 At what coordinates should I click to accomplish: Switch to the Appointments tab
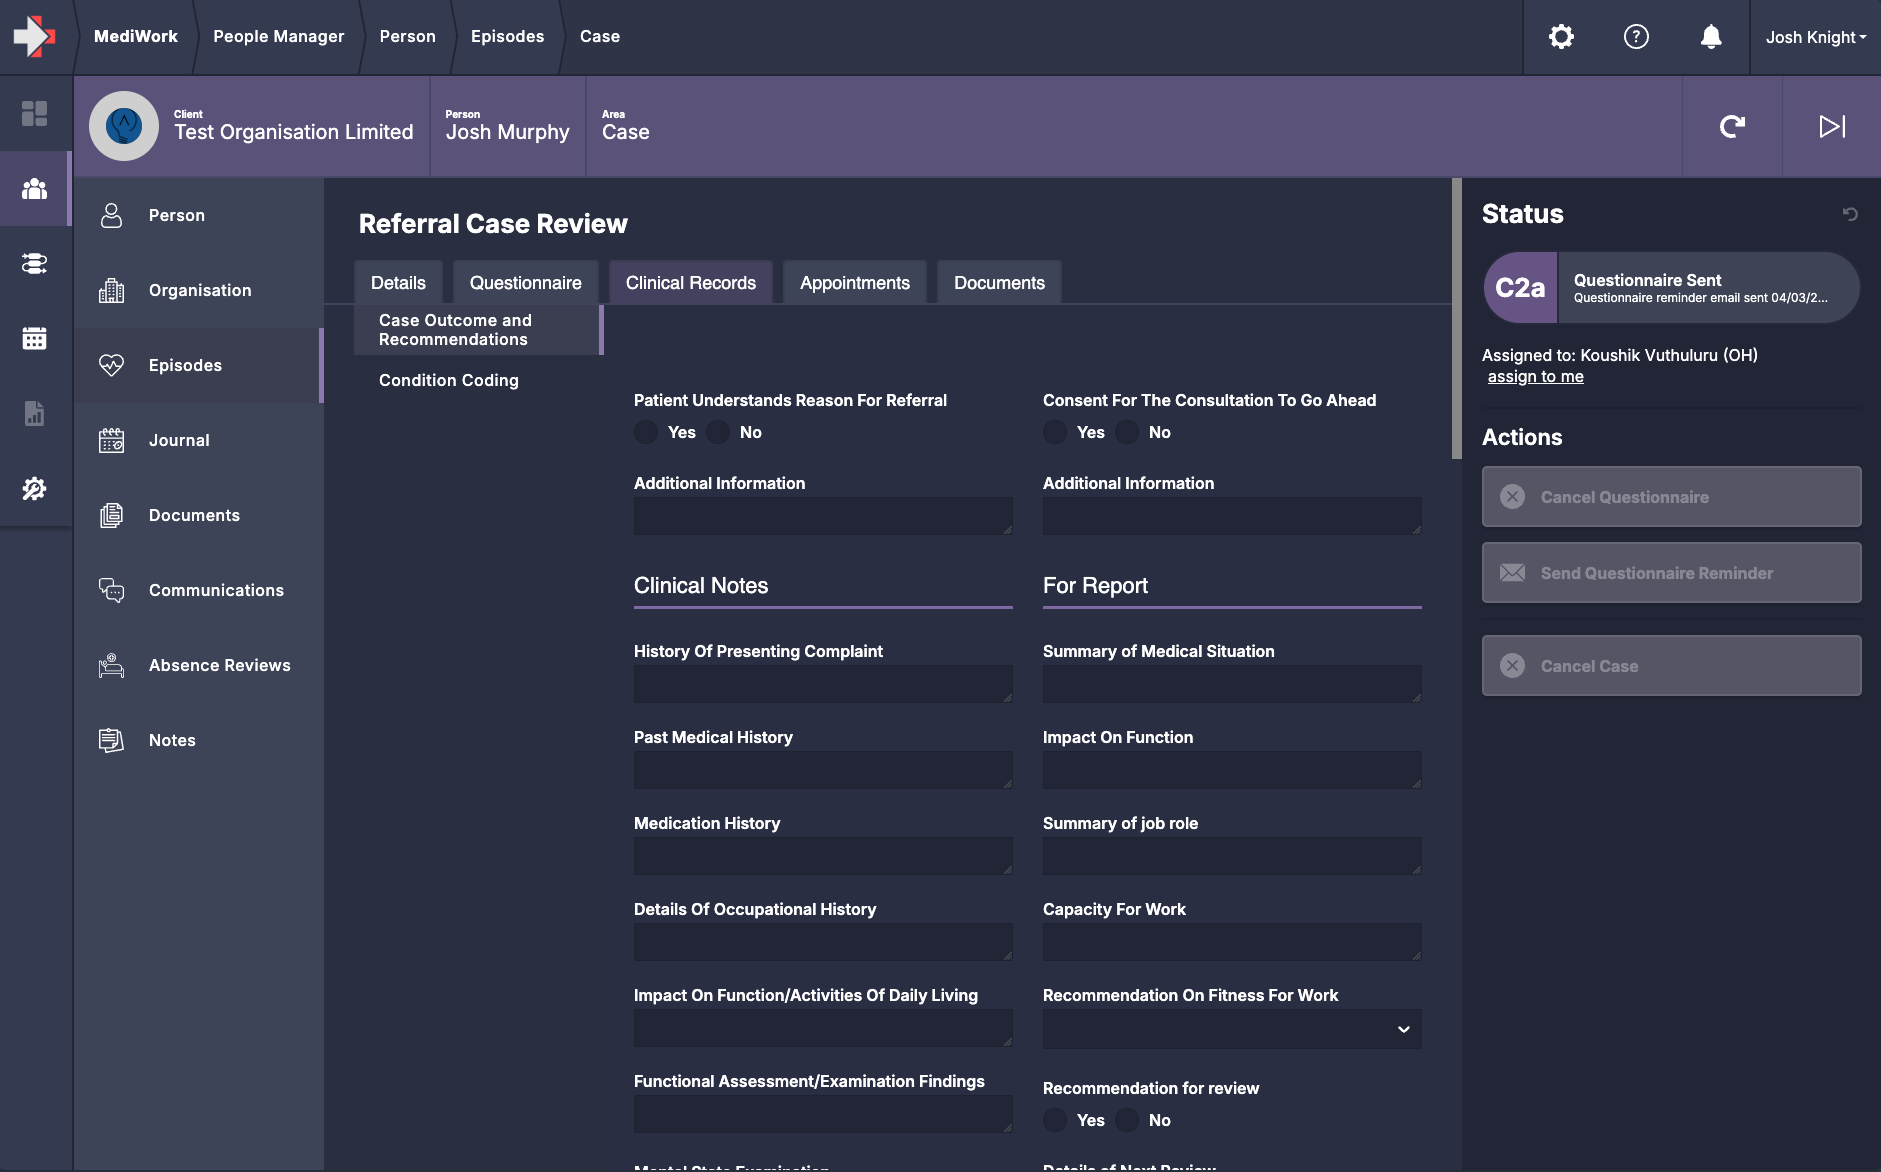pyautogui.click(x=854, y=283)
